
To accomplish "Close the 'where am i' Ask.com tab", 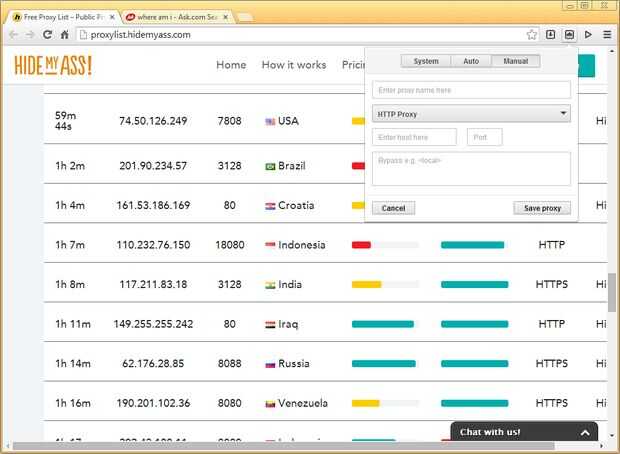I will tap(225, 17).
